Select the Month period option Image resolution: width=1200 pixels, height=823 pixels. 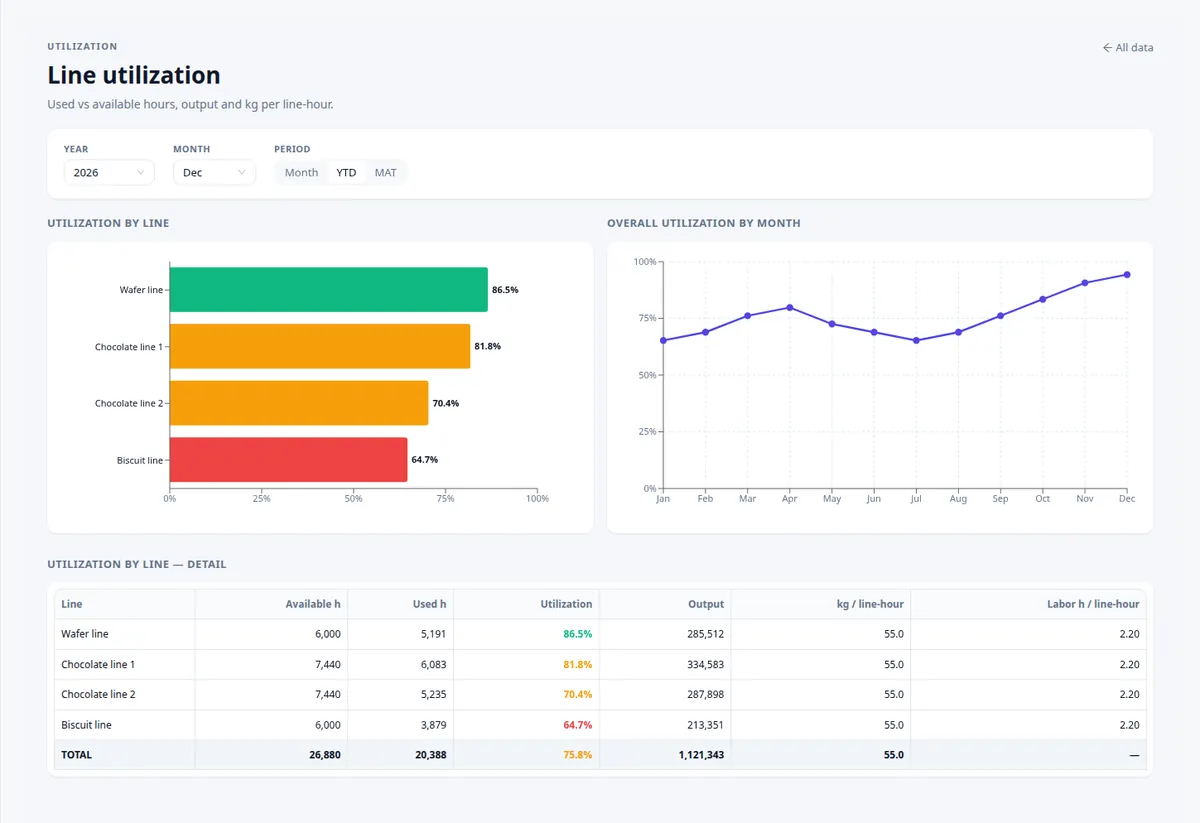(301, 172)
